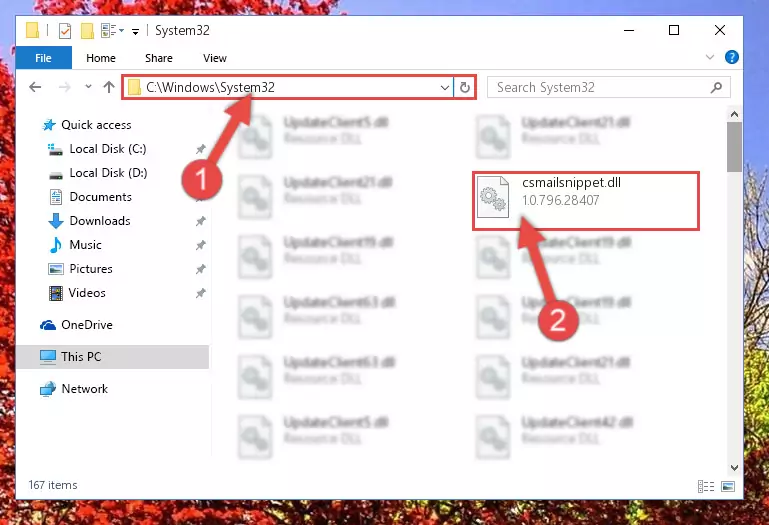Switch to Large icons view in the status bar
Viewport: 769px width, 525px height.
[x=728, y=486]
